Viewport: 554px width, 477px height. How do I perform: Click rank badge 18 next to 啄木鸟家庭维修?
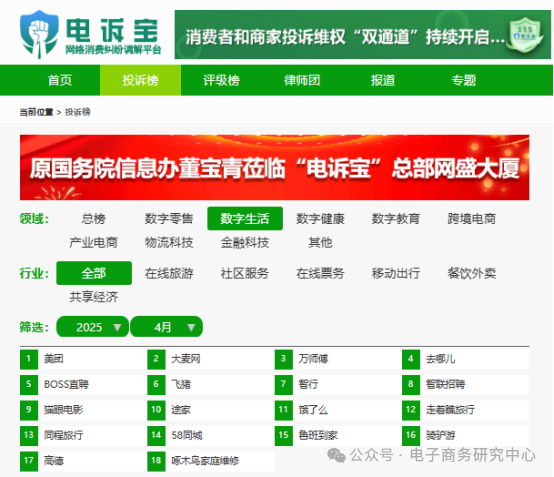(156, 461)
